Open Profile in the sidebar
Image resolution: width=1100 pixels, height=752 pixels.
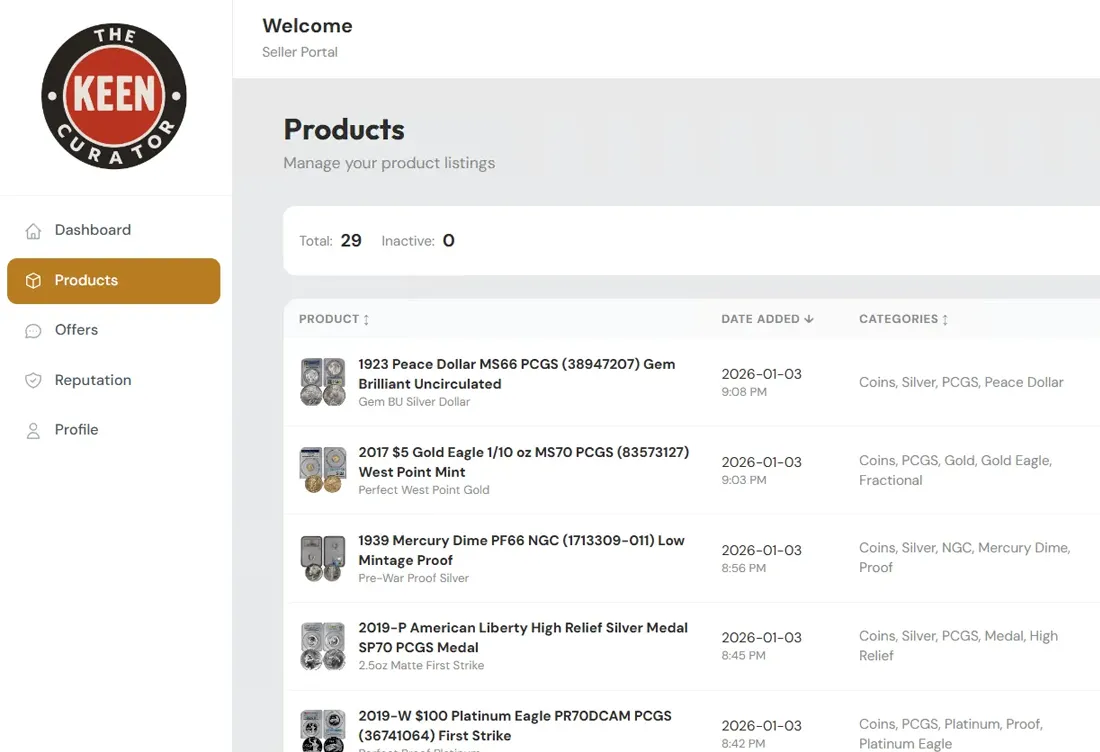coord(114,429)
